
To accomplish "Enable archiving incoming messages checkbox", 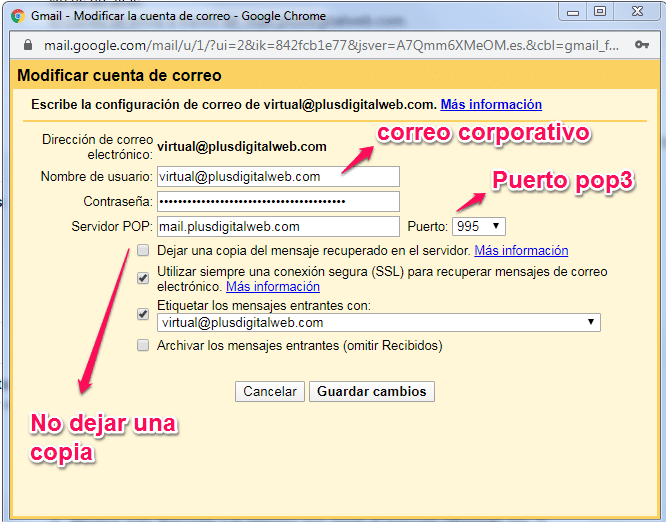I will pyautogui.click(x=143, y=345).
